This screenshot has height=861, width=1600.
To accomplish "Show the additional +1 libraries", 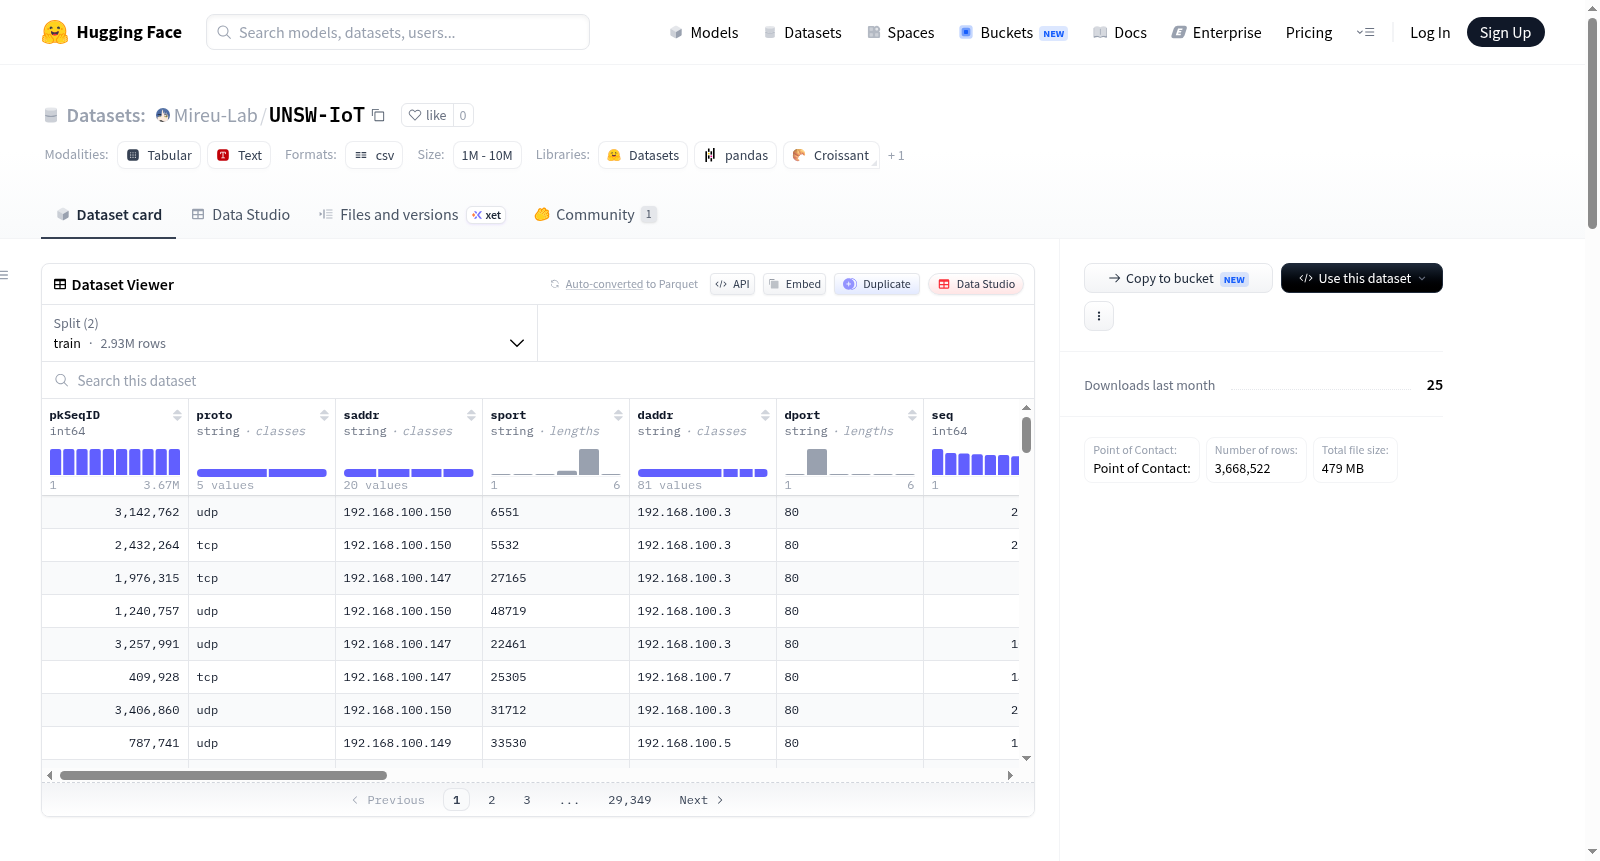I will point(896,155).
